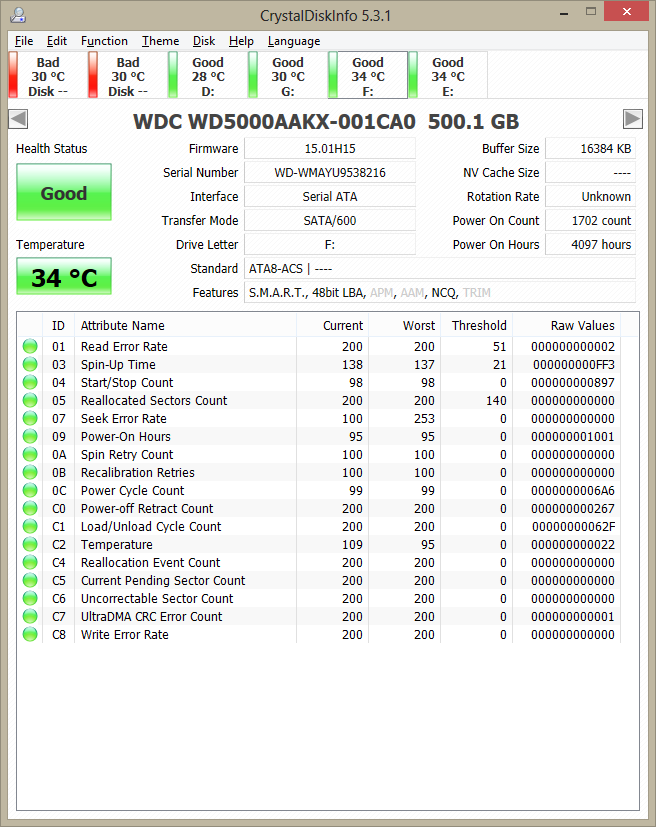This screenshot has width=656, height=827.
Task: Open the Theme menu
Action: coord(160,41)
